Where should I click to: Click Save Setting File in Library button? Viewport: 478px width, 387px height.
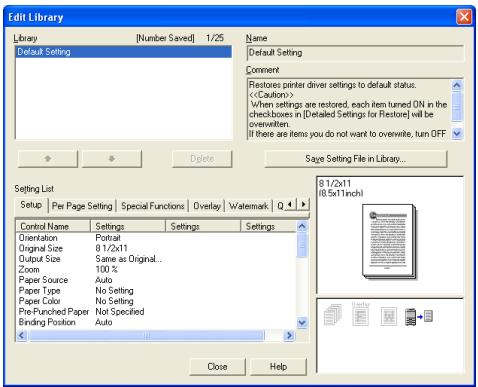coord(355,159)
